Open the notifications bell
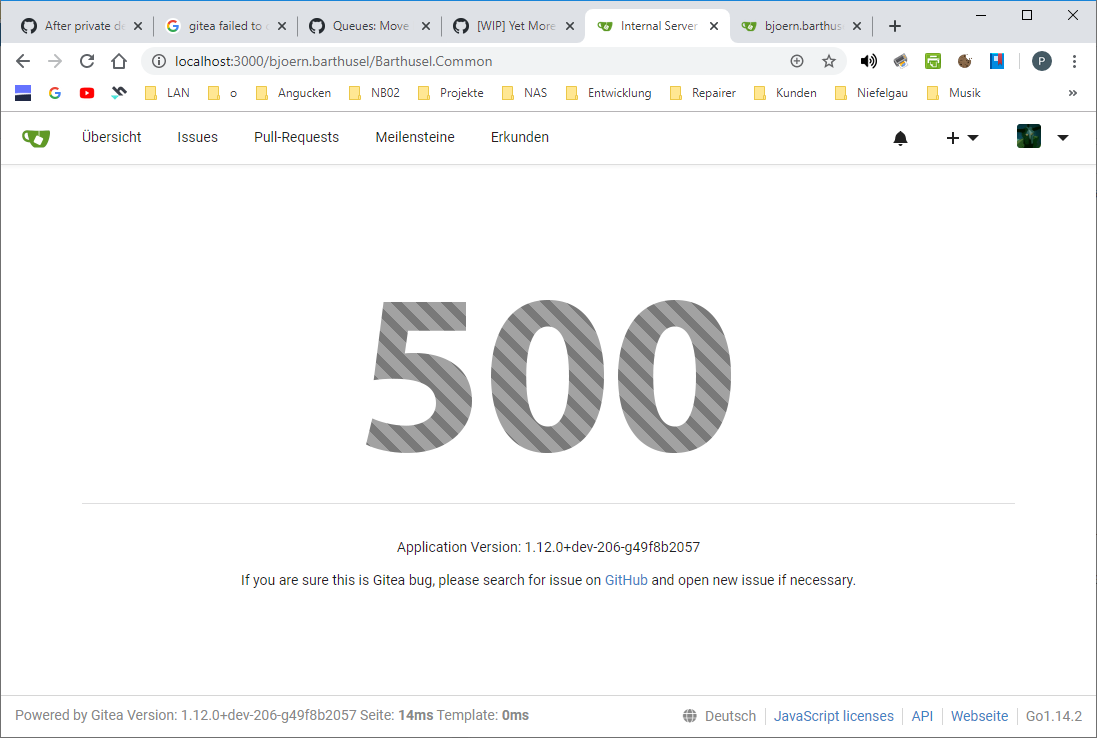The image size is (1097, 738). point(900,138)
